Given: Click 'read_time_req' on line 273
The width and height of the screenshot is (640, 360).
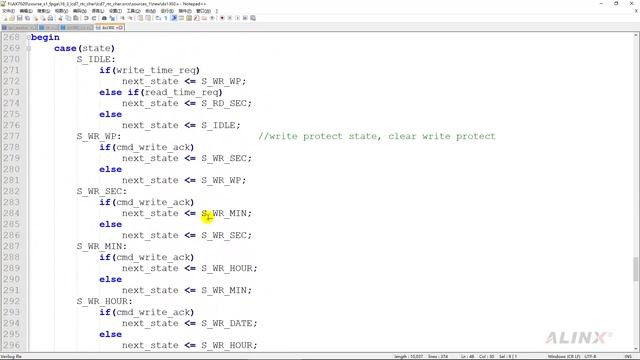Looking at the screenshot, I should pyautogui.click(x=181, y=92).
